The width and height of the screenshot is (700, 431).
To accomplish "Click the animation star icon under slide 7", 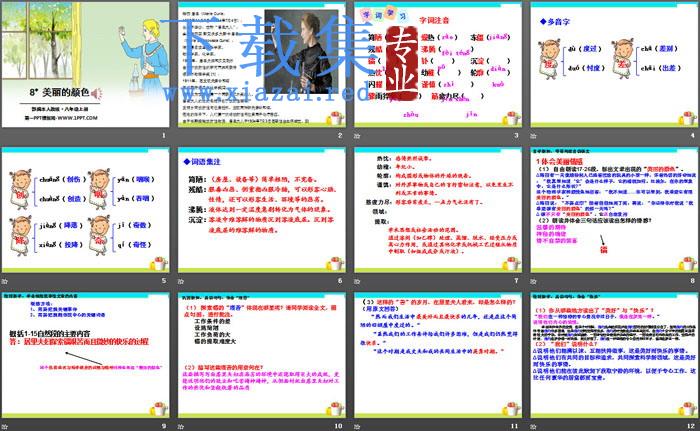I will pyautogui.click(x=357, y=281).
